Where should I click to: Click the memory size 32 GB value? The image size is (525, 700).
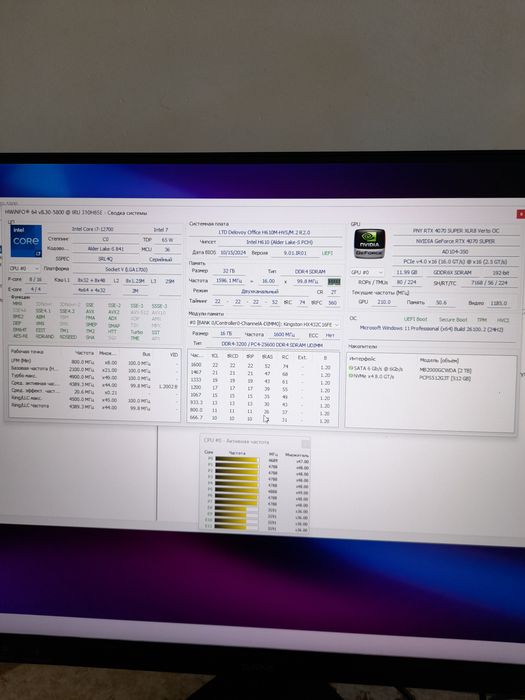[x=231, y=271]
